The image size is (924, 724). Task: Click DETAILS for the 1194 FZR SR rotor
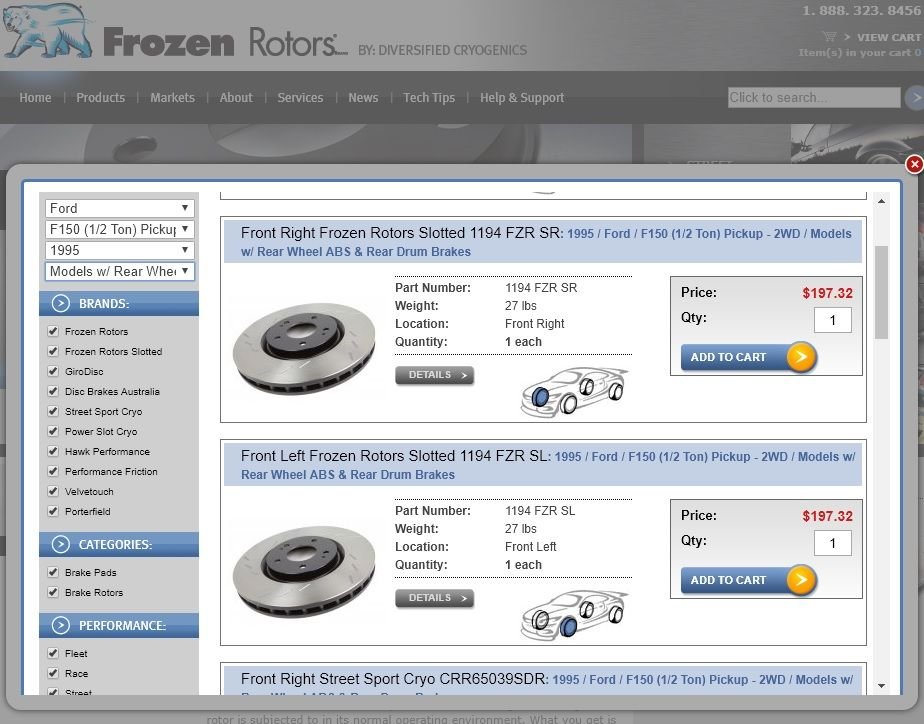pos(434,375)
